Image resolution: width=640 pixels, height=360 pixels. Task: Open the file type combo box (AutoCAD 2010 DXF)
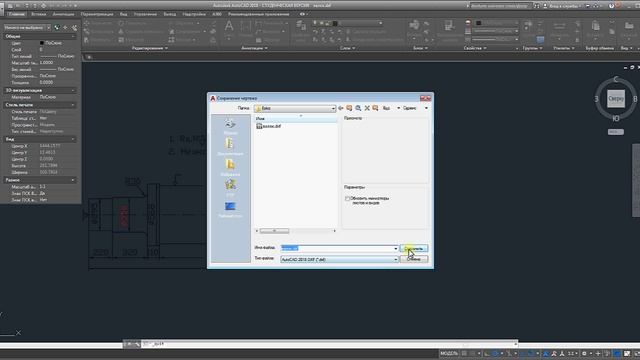coord(339,260)
